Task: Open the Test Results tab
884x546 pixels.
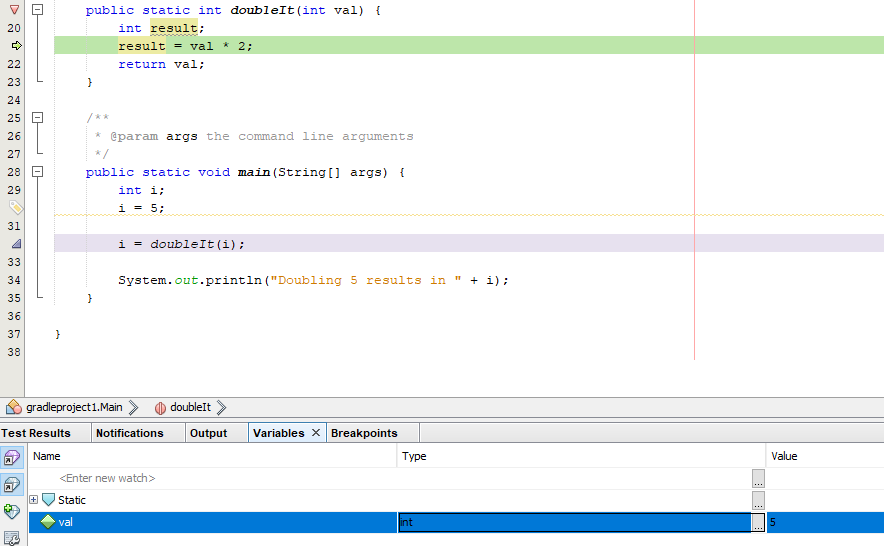Action: [x=37, y=433]
